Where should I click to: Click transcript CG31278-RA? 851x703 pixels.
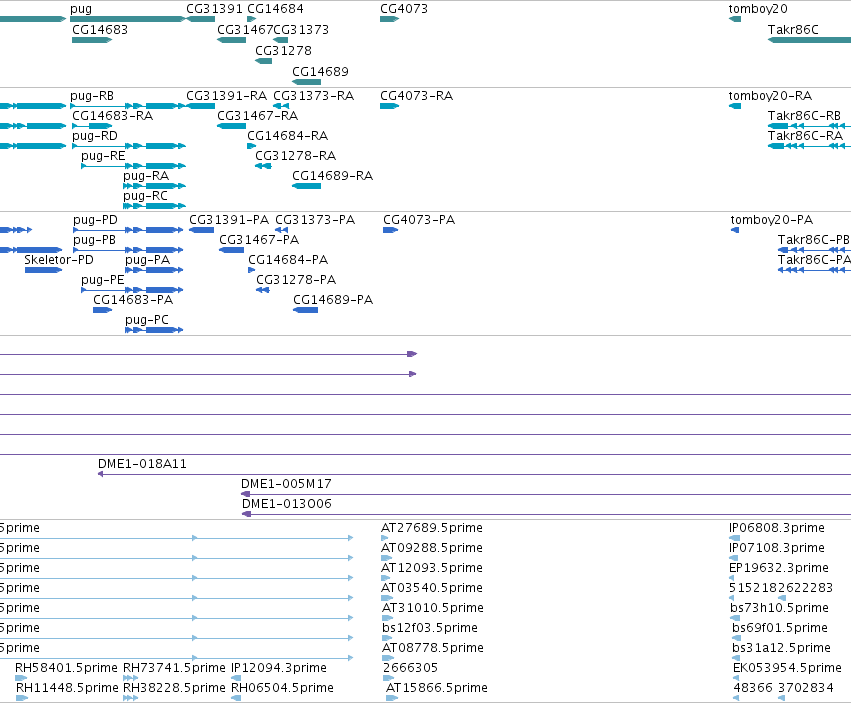point(295,156)
